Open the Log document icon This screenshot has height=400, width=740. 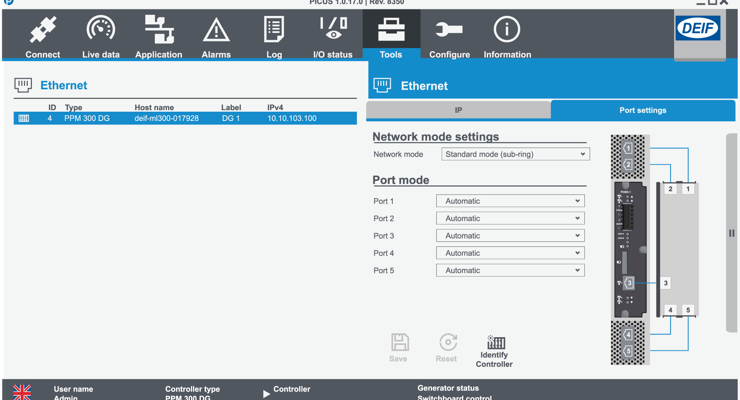click(x=274, y=33)
